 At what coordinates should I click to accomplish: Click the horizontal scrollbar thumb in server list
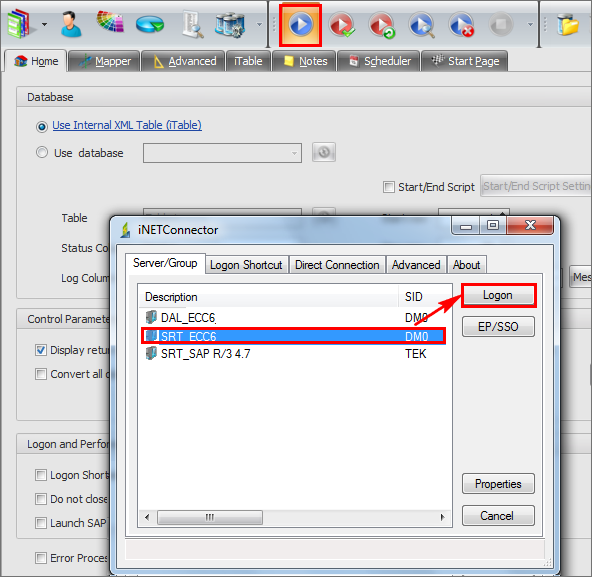pos(210,517)
